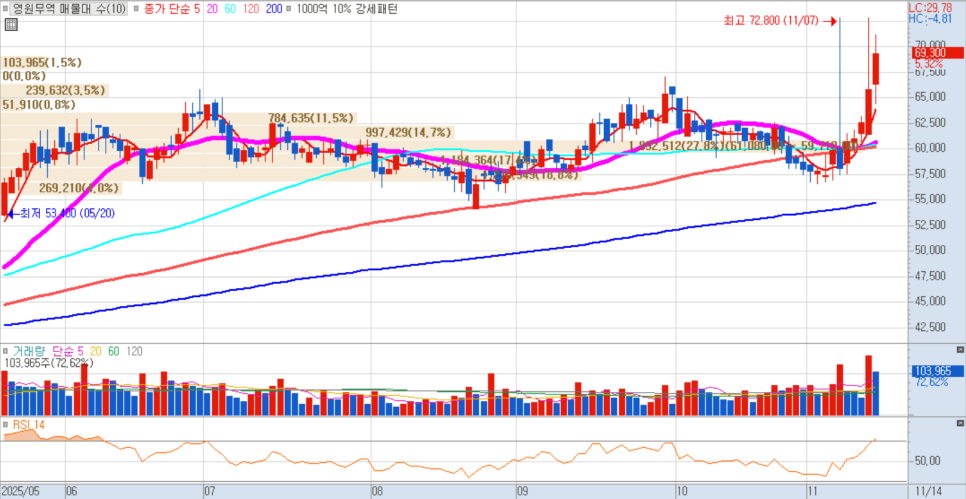Open the grid layout icon below chart title
The width and height of the screenshot is (966, 499).
click(10, 25)
